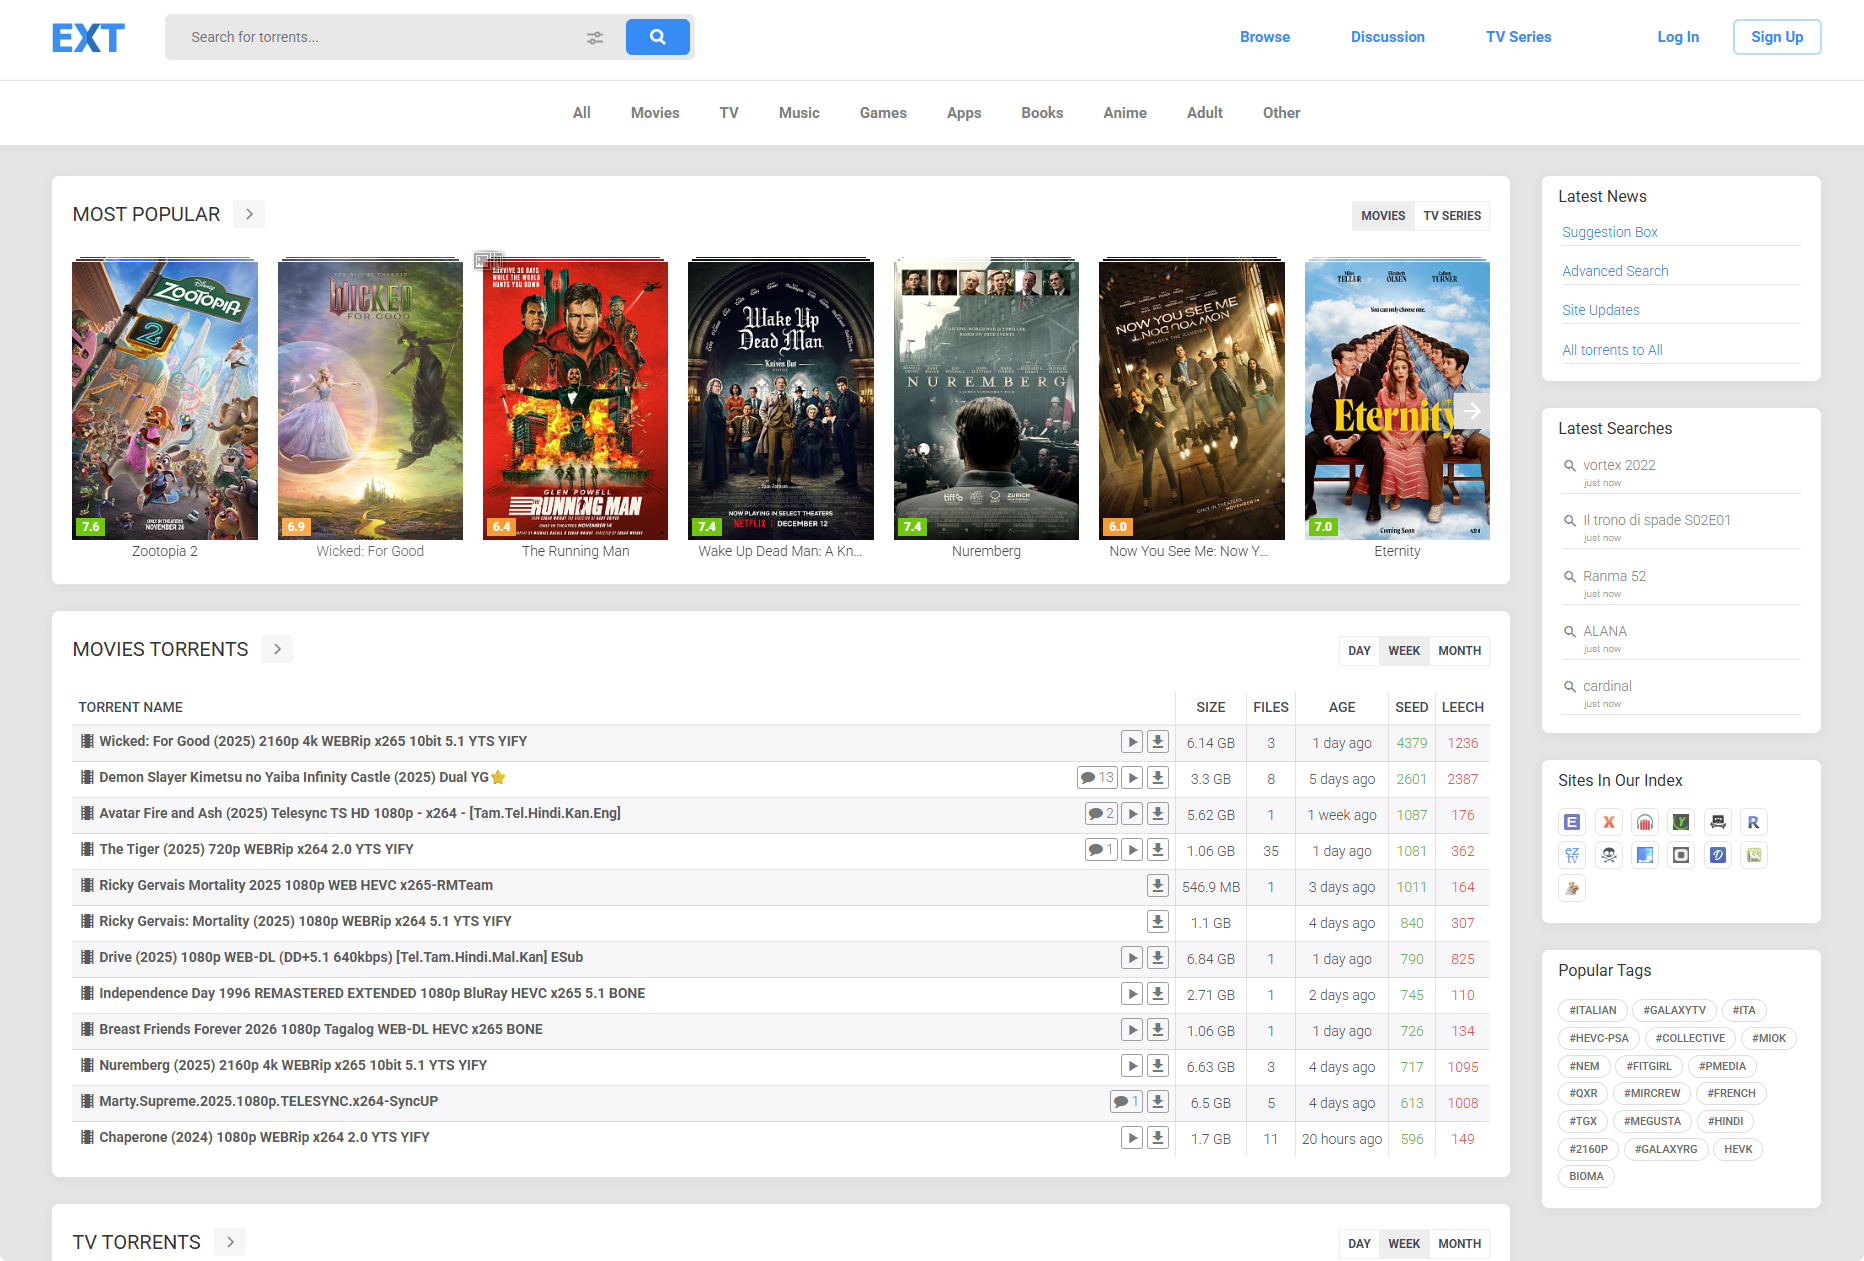Open the Anime category tab

tap(1125, 113)
